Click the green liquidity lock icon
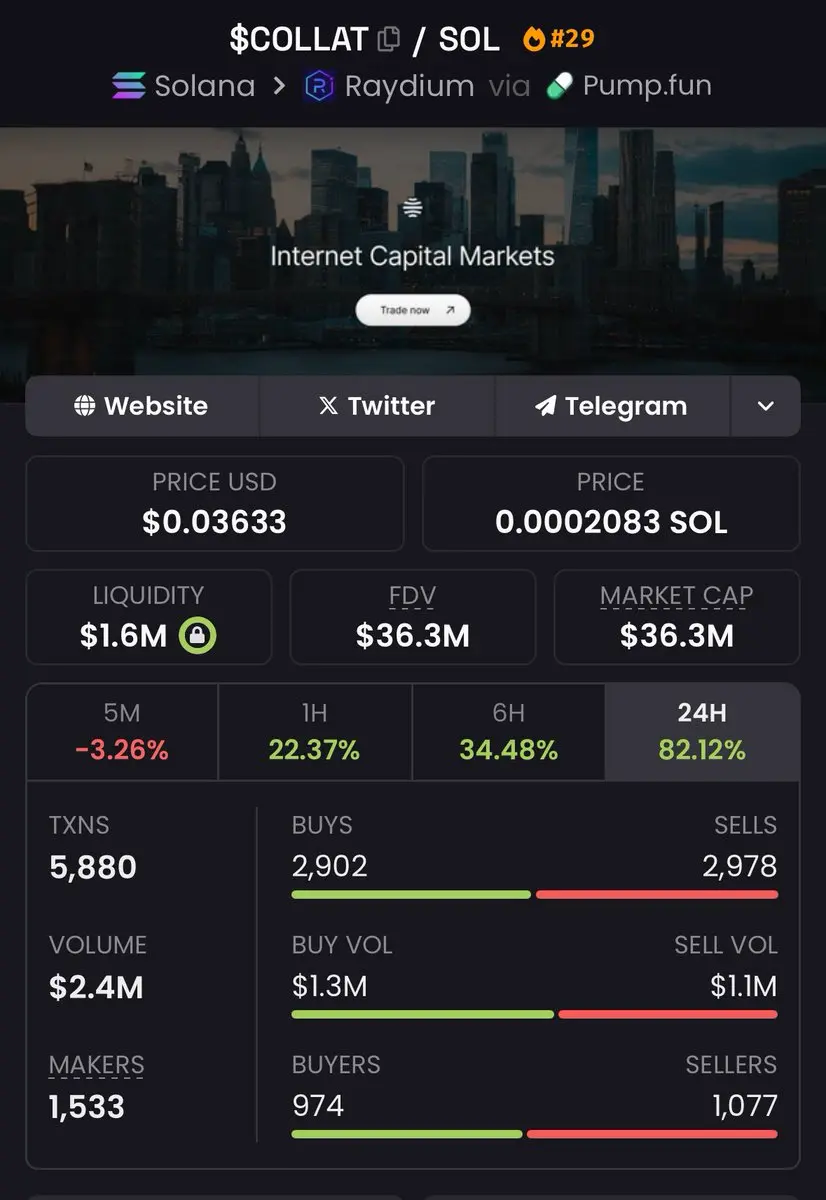The height and width of the screenshot is (1200, 826). click(x=198, y=635)
